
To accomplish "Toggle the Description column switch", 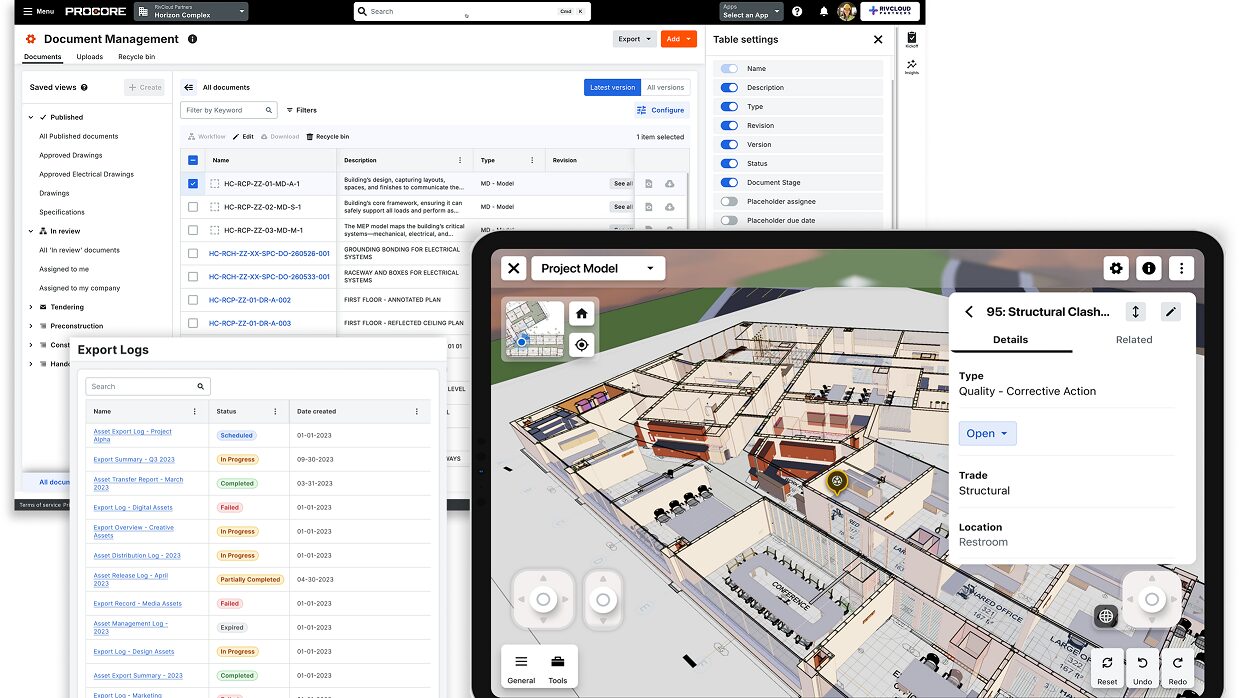I will click(729, 88).
